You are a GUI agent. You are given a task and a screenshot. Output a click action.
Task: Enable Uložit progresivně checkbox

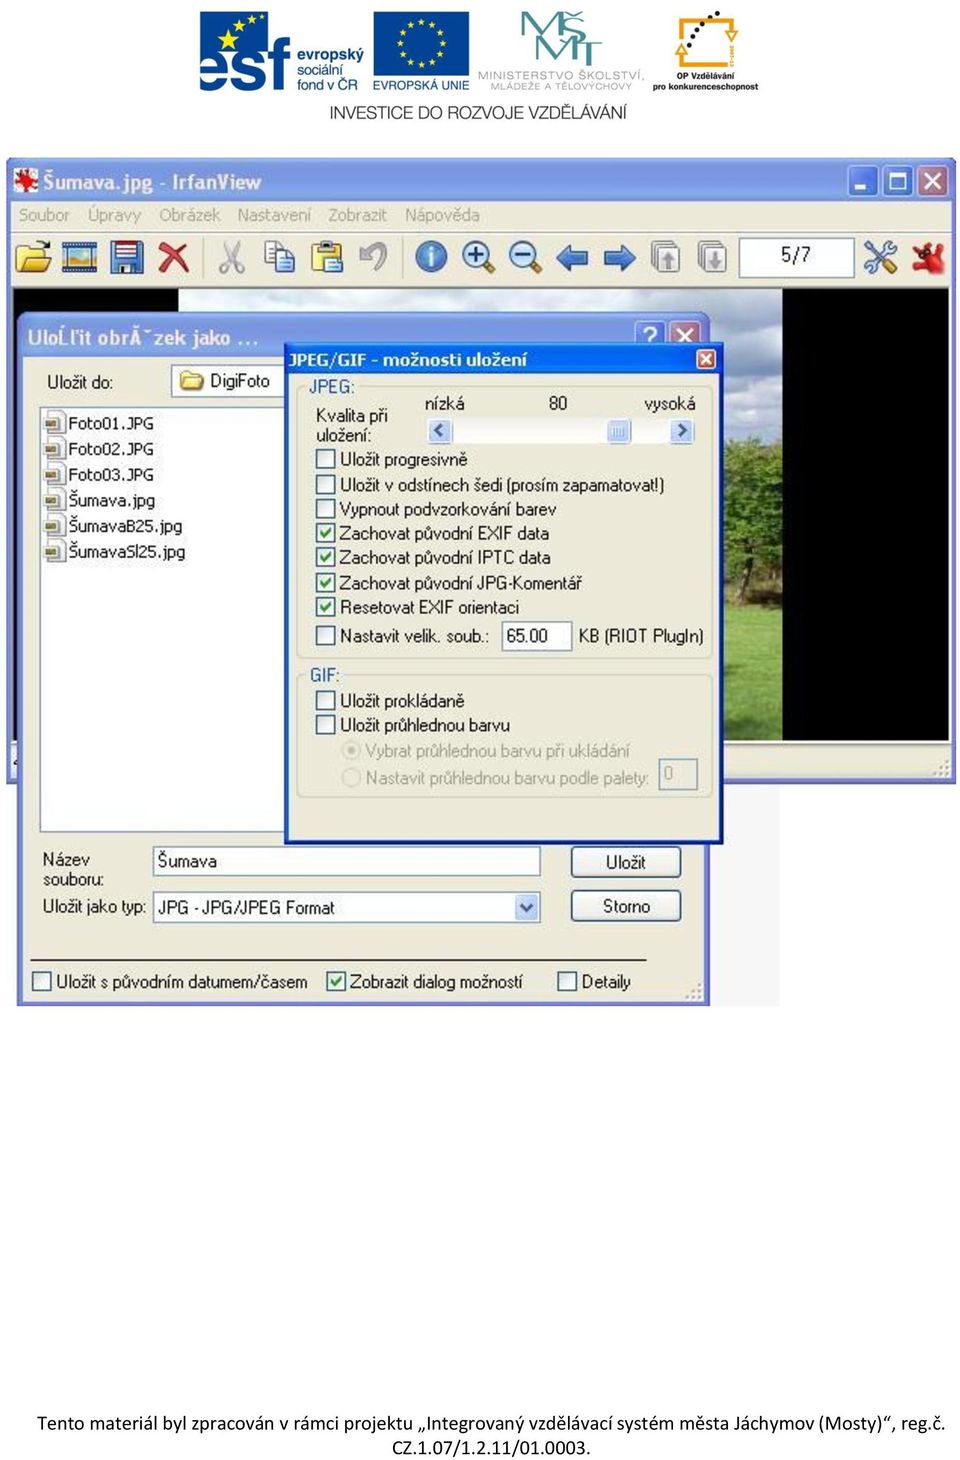(325, 459)
